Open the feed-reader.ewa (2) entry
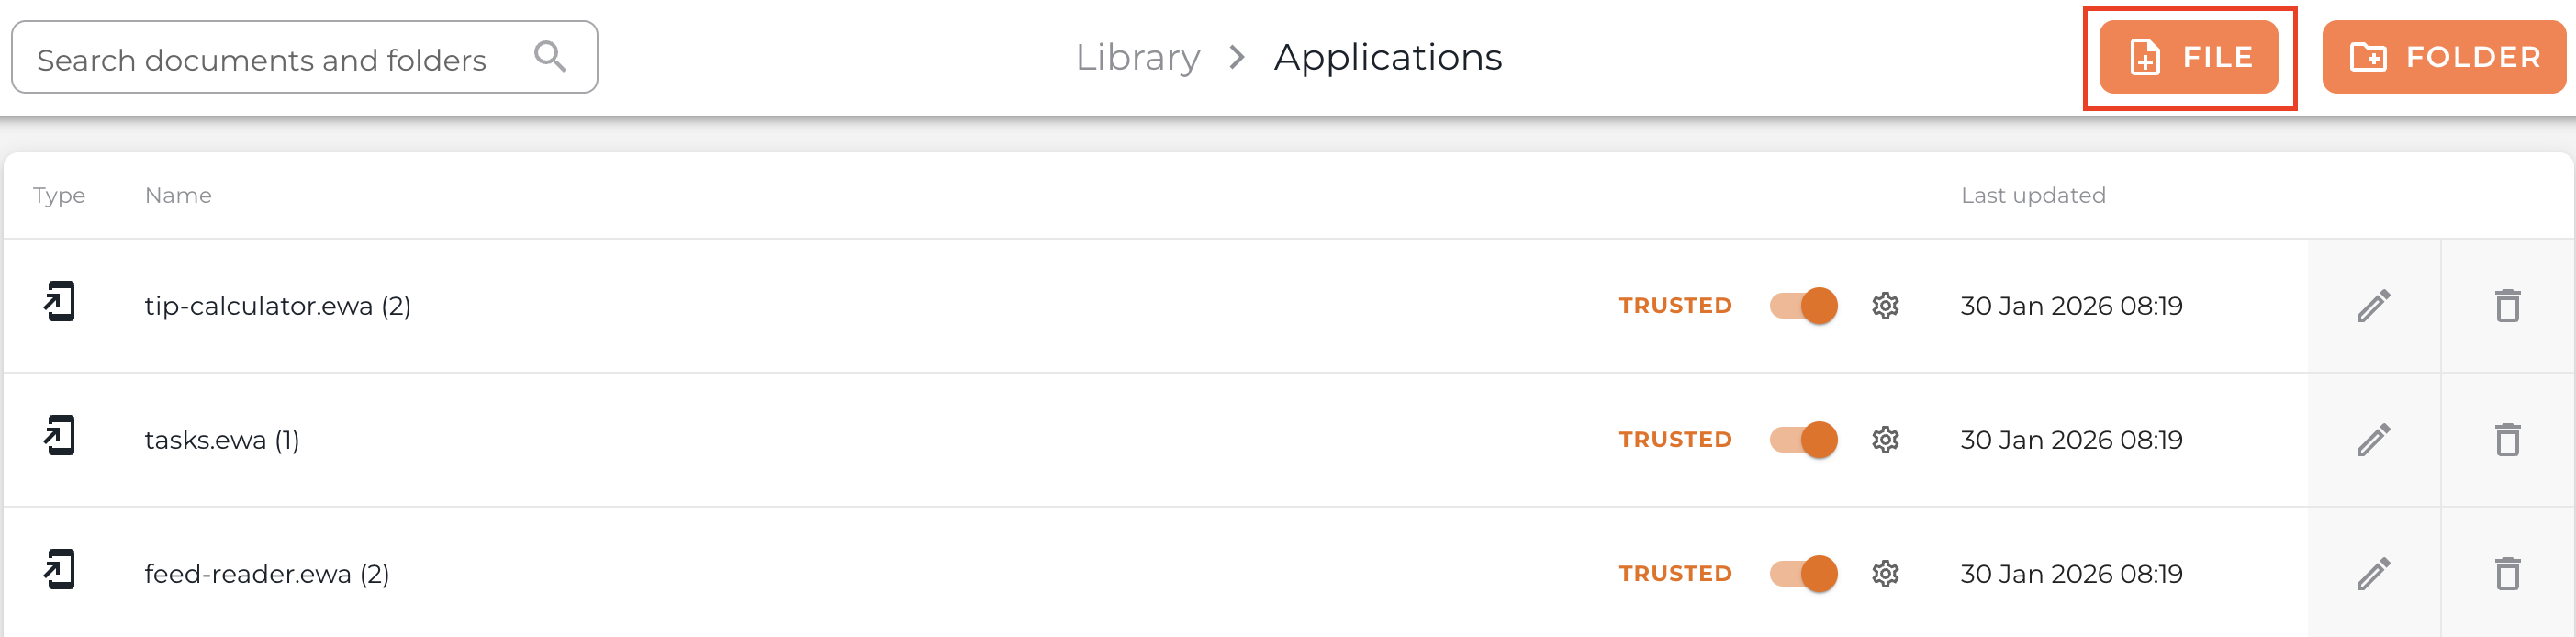This screenshot has width=2576, height=637. (266, 574)
